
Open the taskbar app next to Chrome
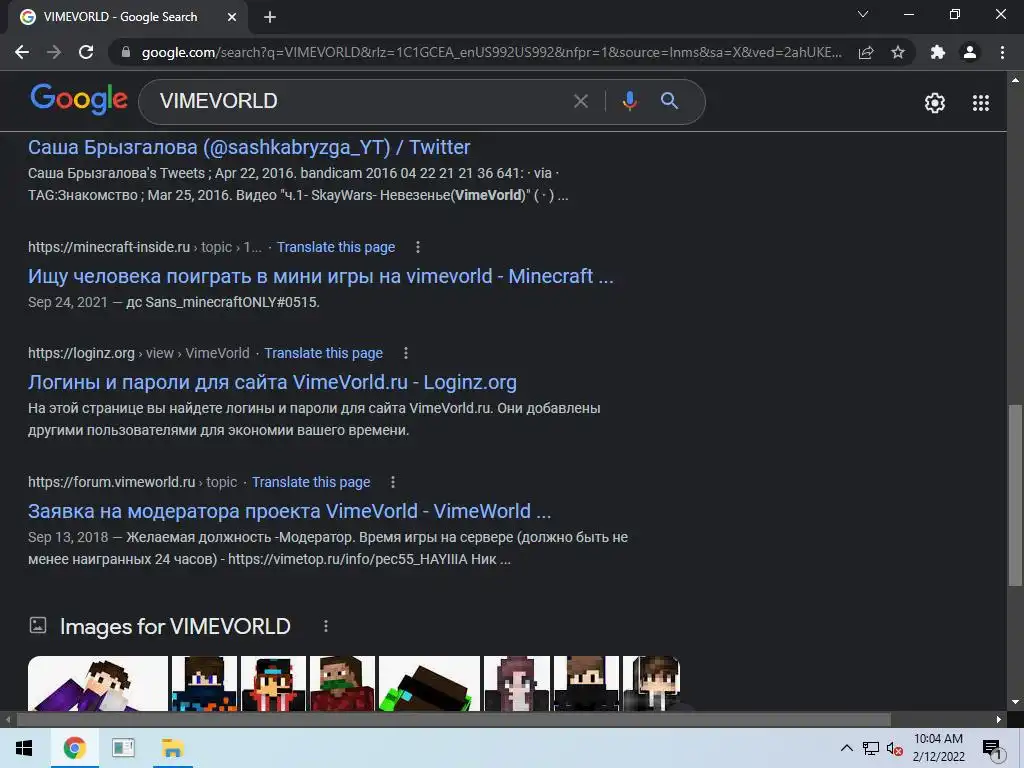tap(123, 748)
